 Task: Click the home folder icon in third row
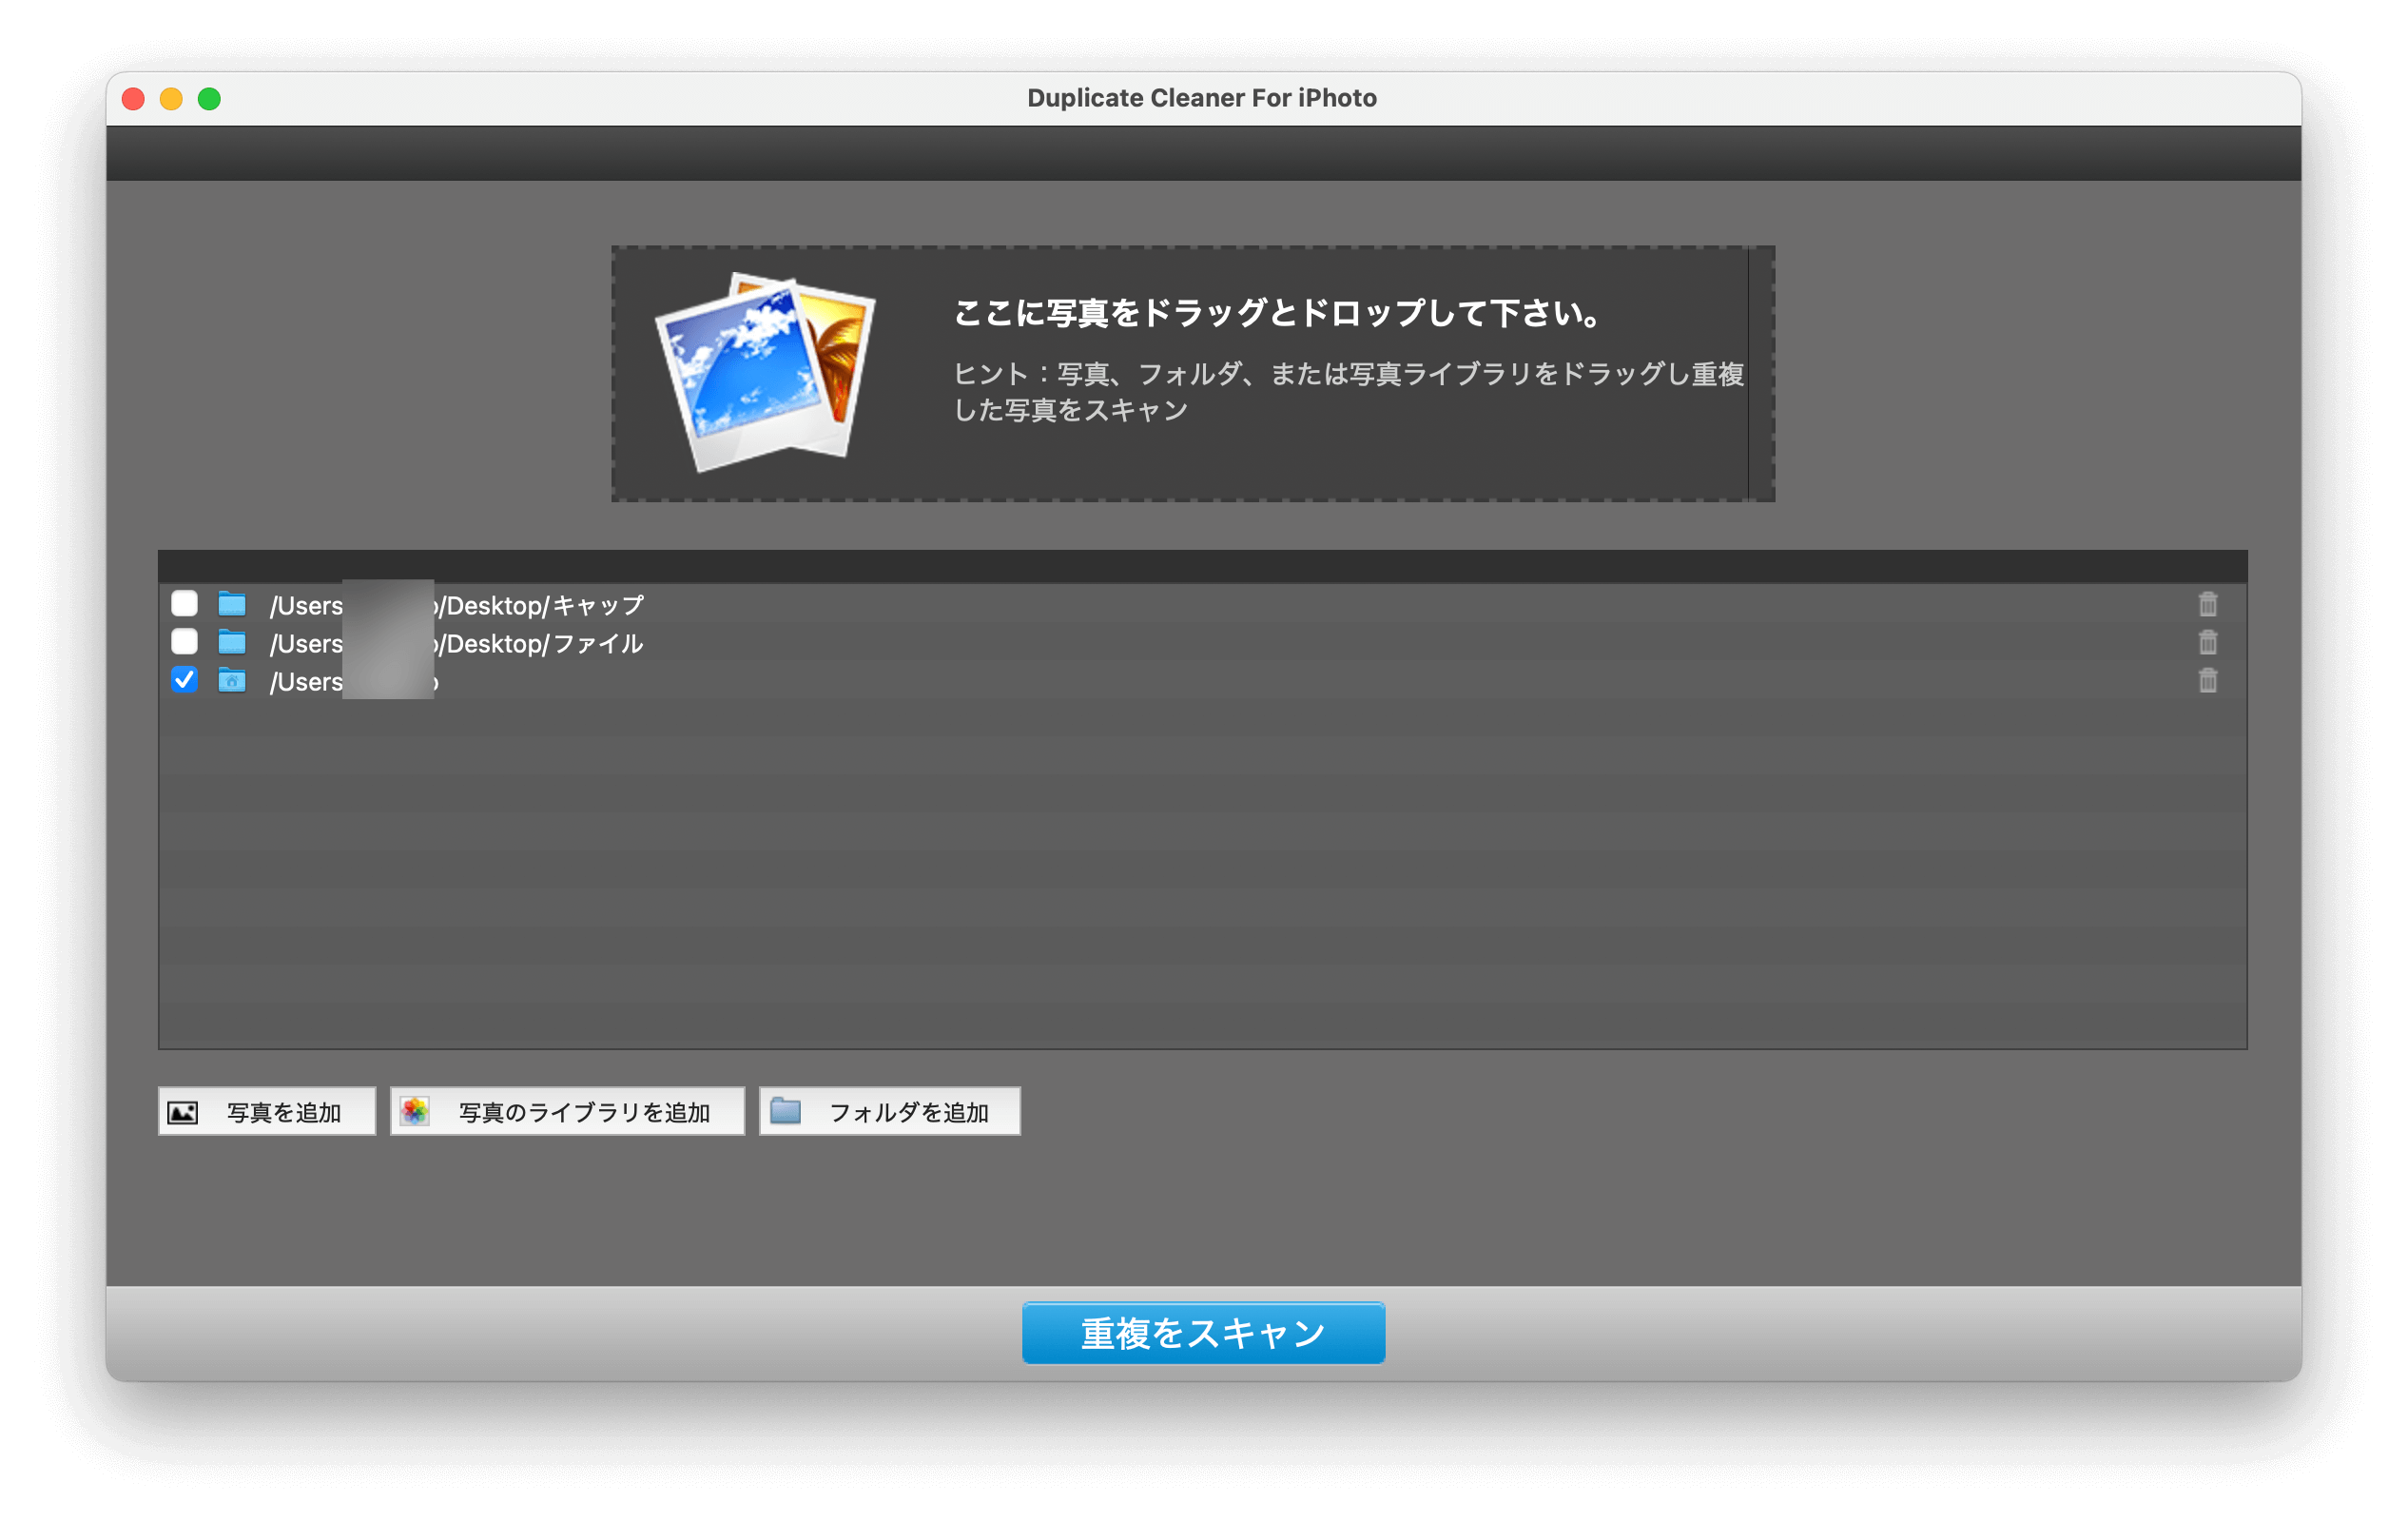[232, 680]
